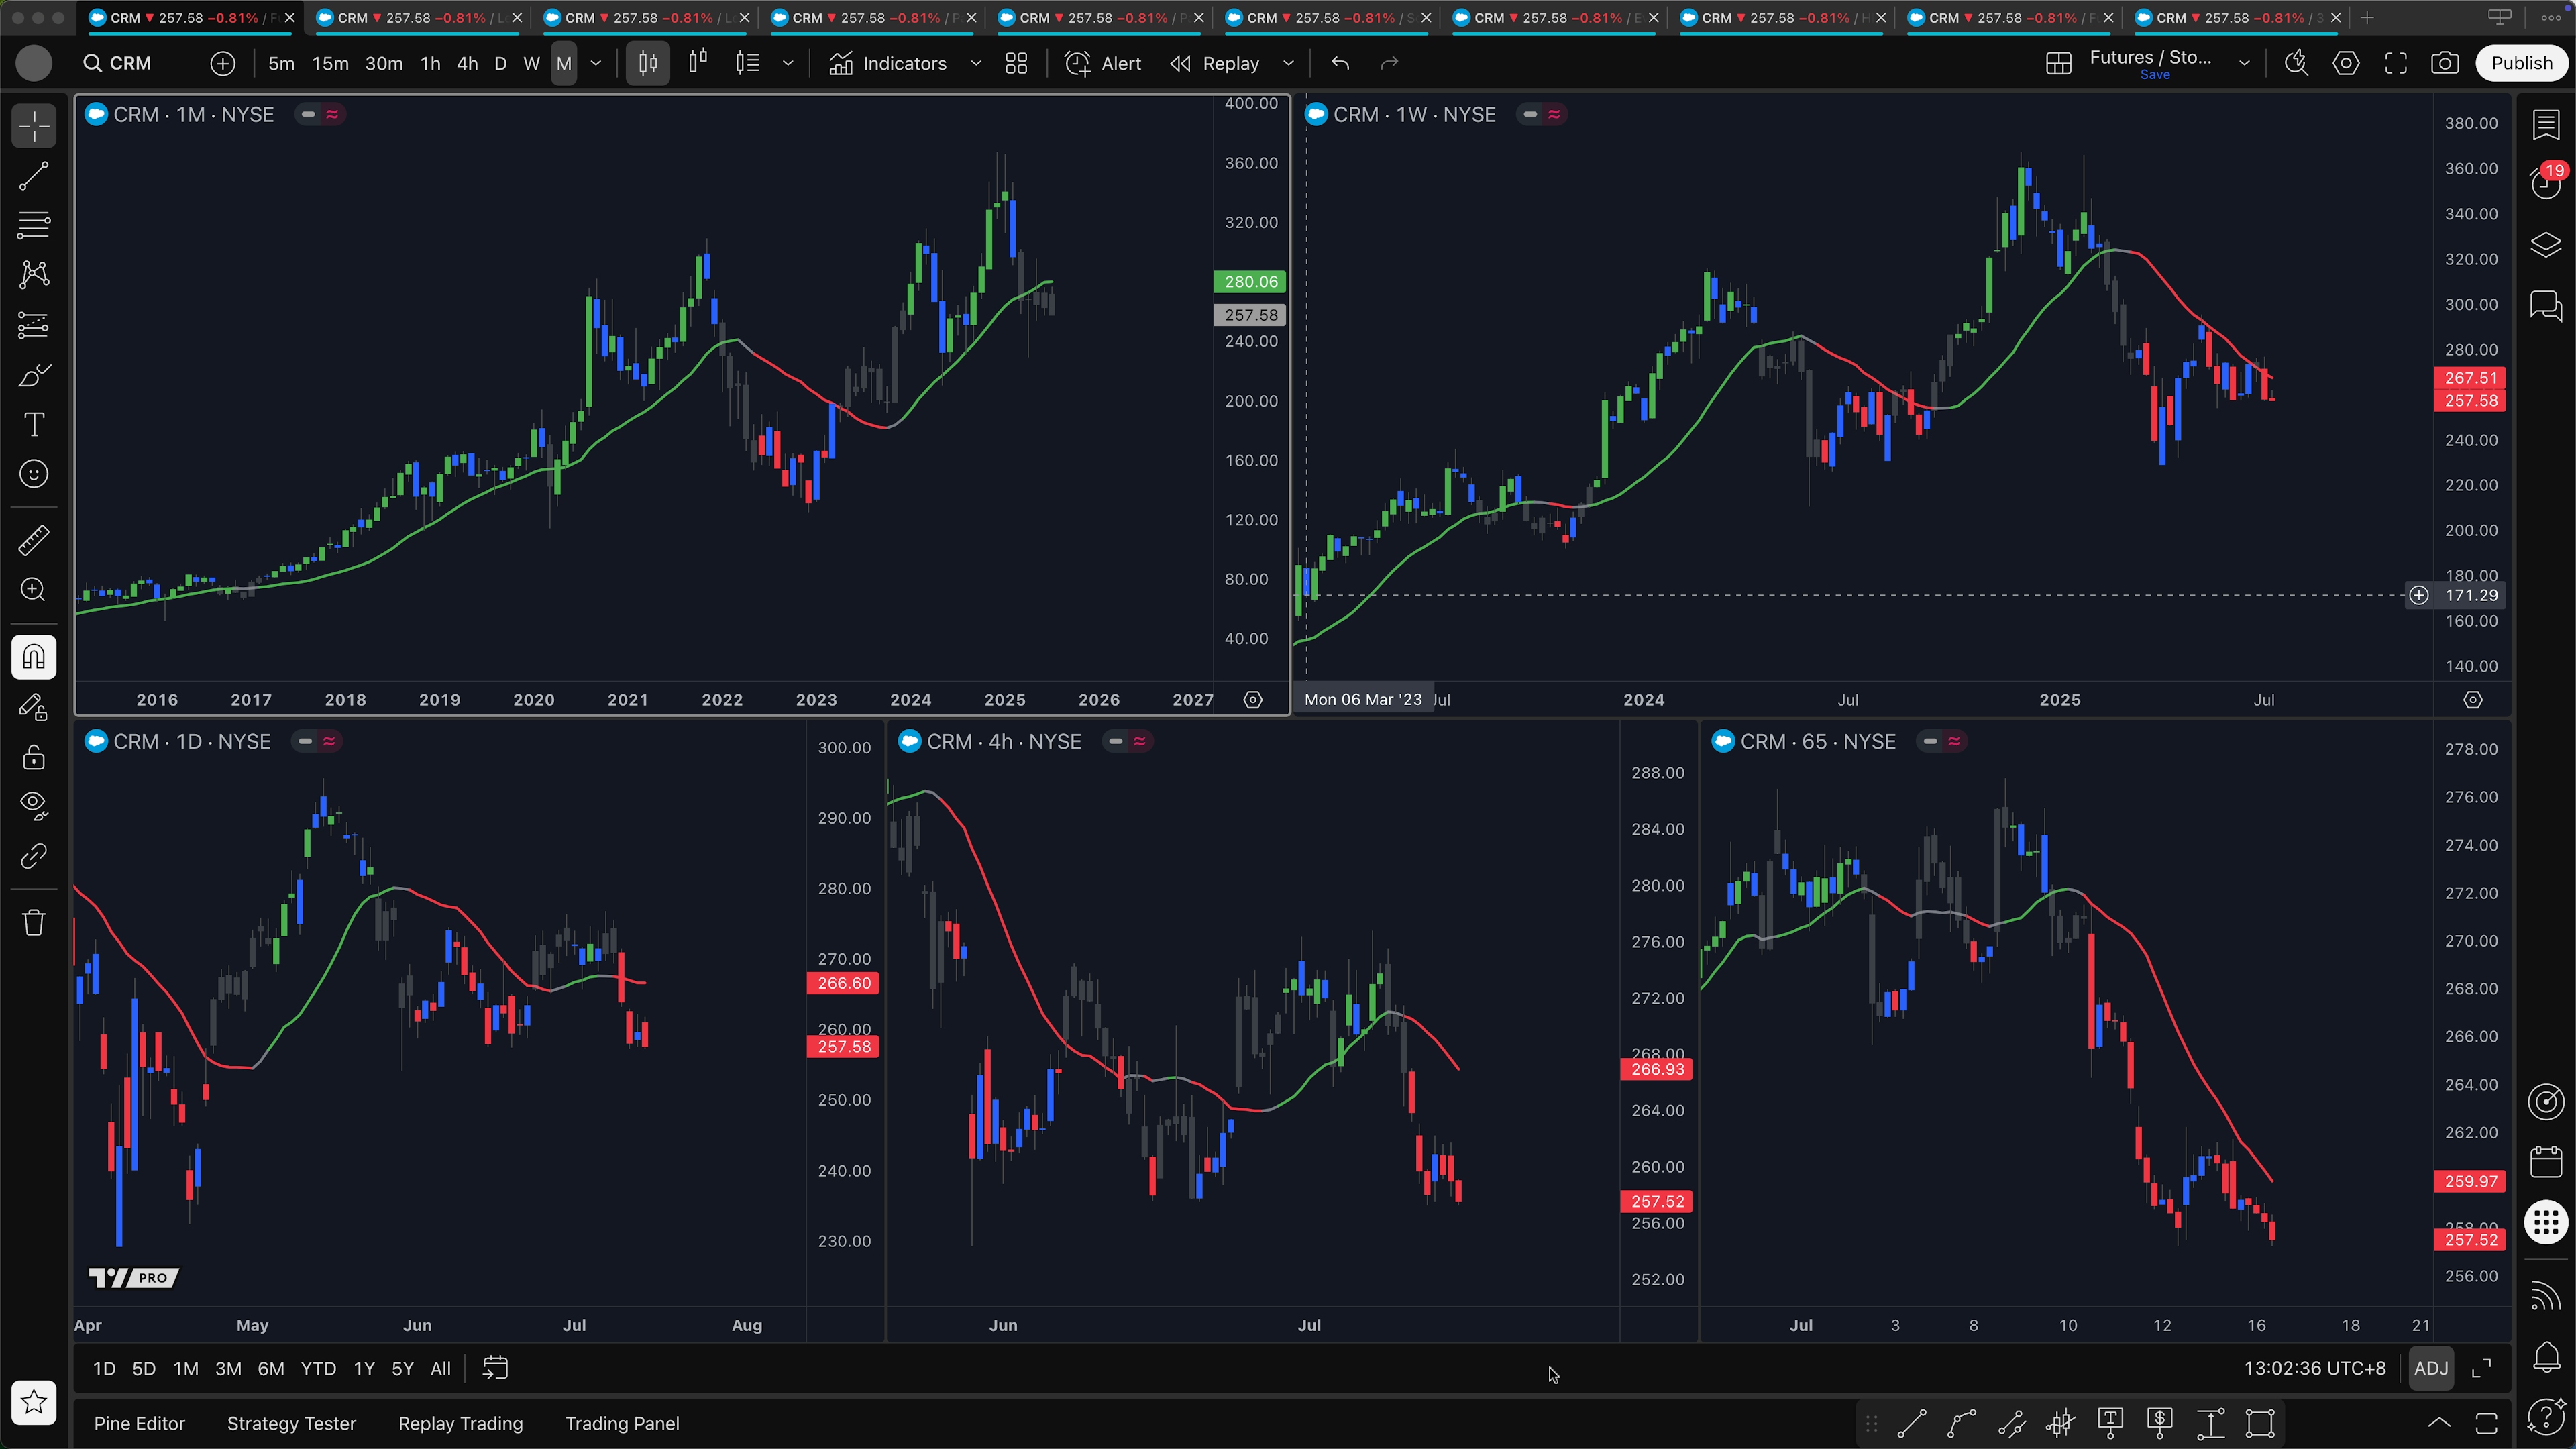Open the Pine Editor tab
This screenshot has width=2576, height=1449.
140,1423
